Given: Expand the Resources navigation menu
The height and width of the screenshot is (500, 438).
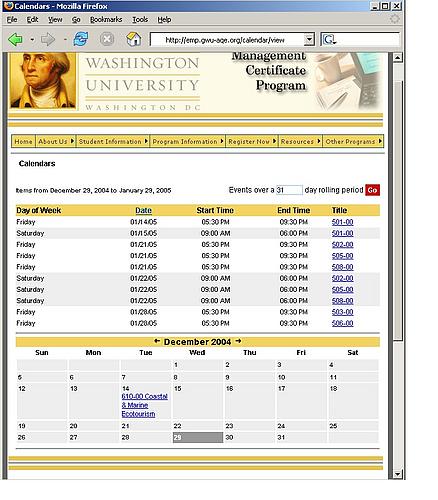Looking at the screenshot, I should coord(300,141).
